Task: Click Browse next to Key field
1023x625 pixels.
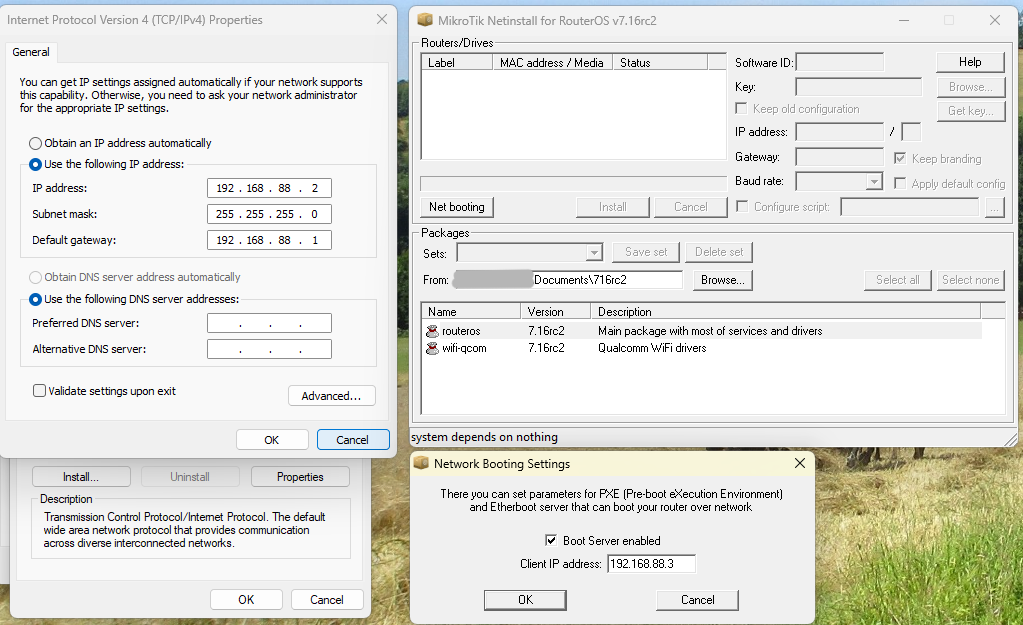Action: (x=971, y=87)
